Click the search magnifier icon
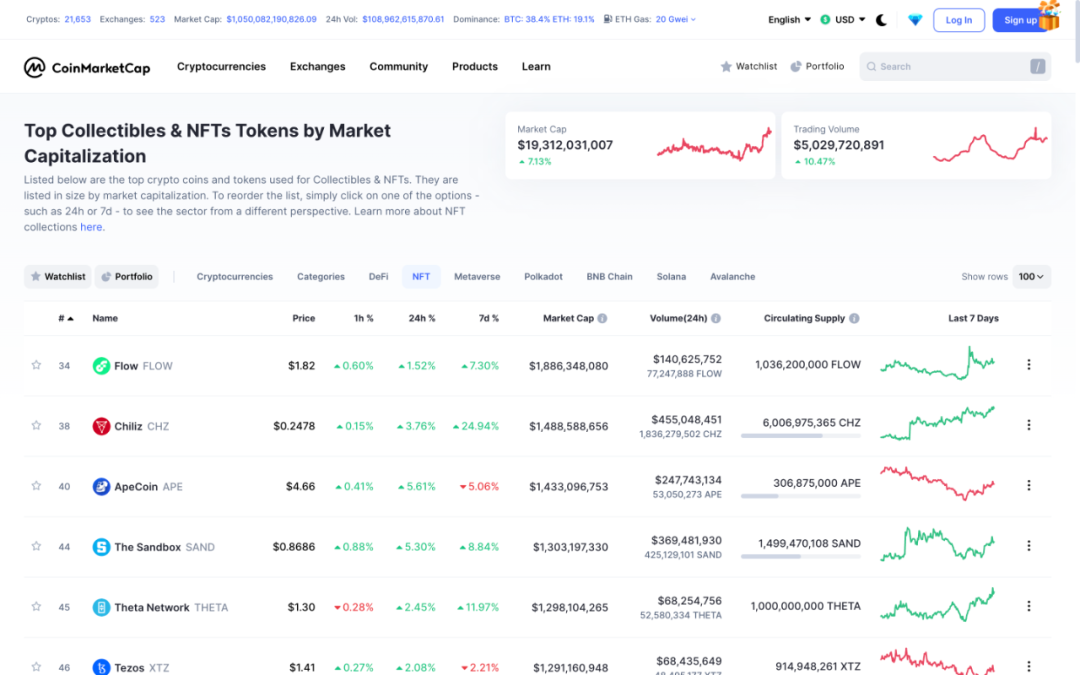Image resolution: width=1080 pixels, height=675 pixels. click(871, 67)
